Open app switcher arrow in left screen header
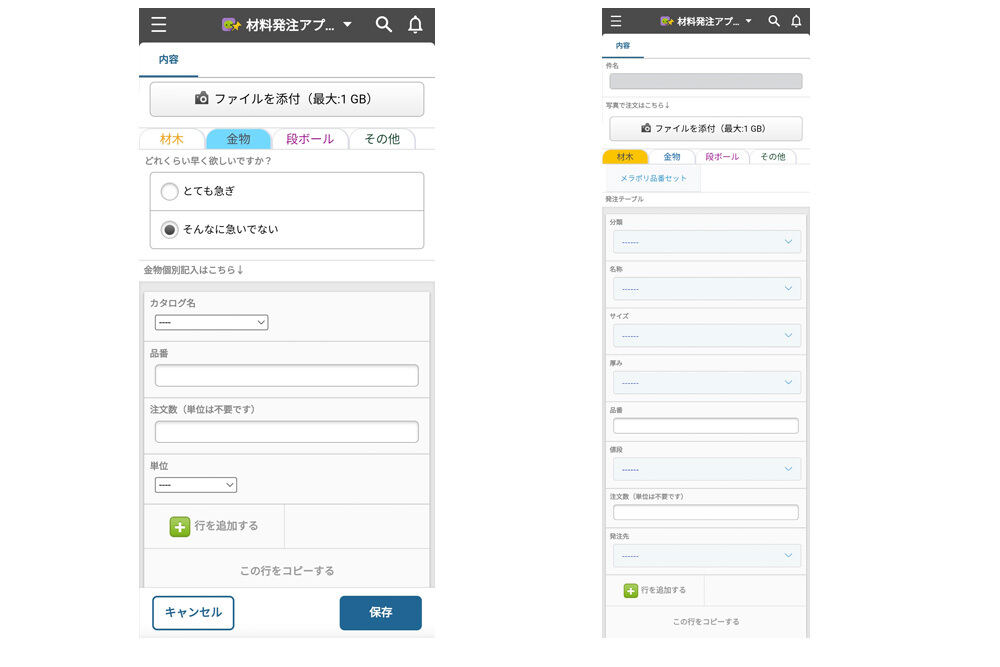Image resolution: width=1000 pixels, height=667 pixels. 348,25
